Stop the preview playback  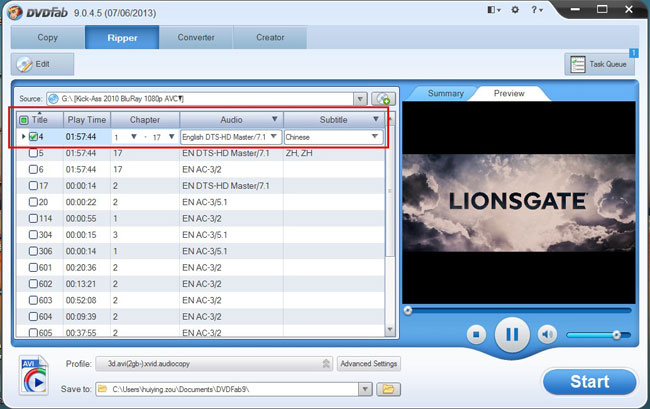(476, 334)
